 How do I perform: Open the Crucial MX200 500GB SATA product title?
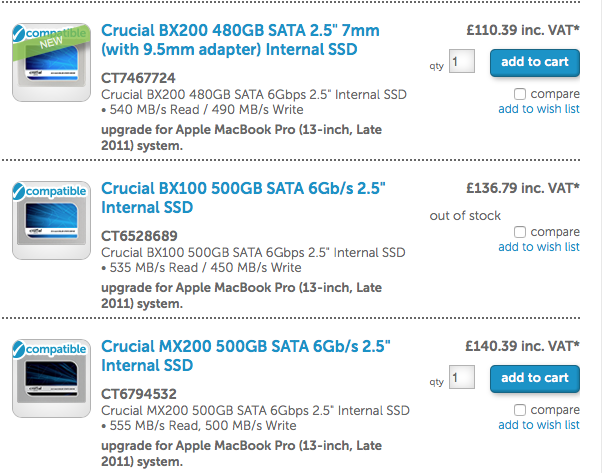coord(245,356)
